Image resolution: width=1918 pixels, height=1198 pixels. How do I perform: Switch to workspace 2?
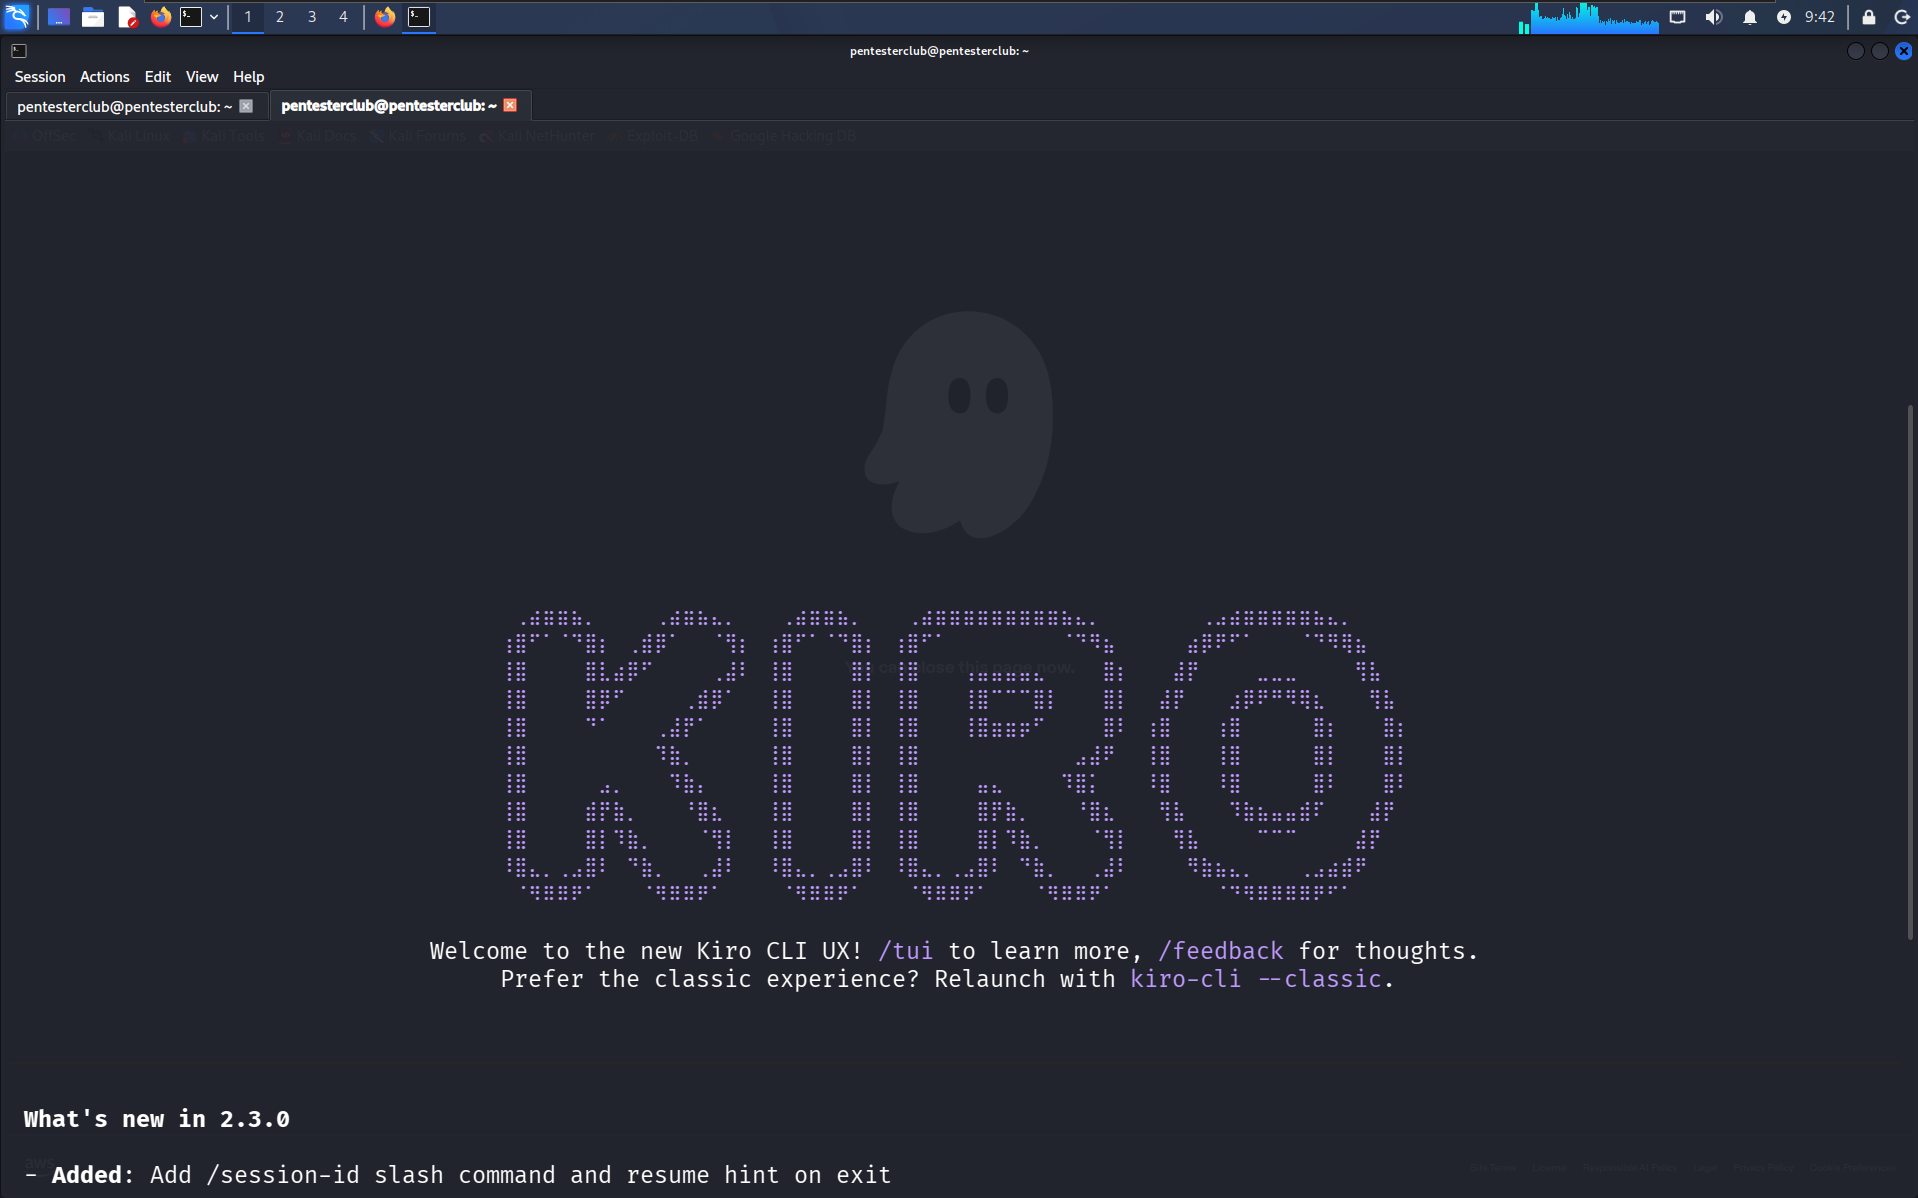click(x=280, y=17)
